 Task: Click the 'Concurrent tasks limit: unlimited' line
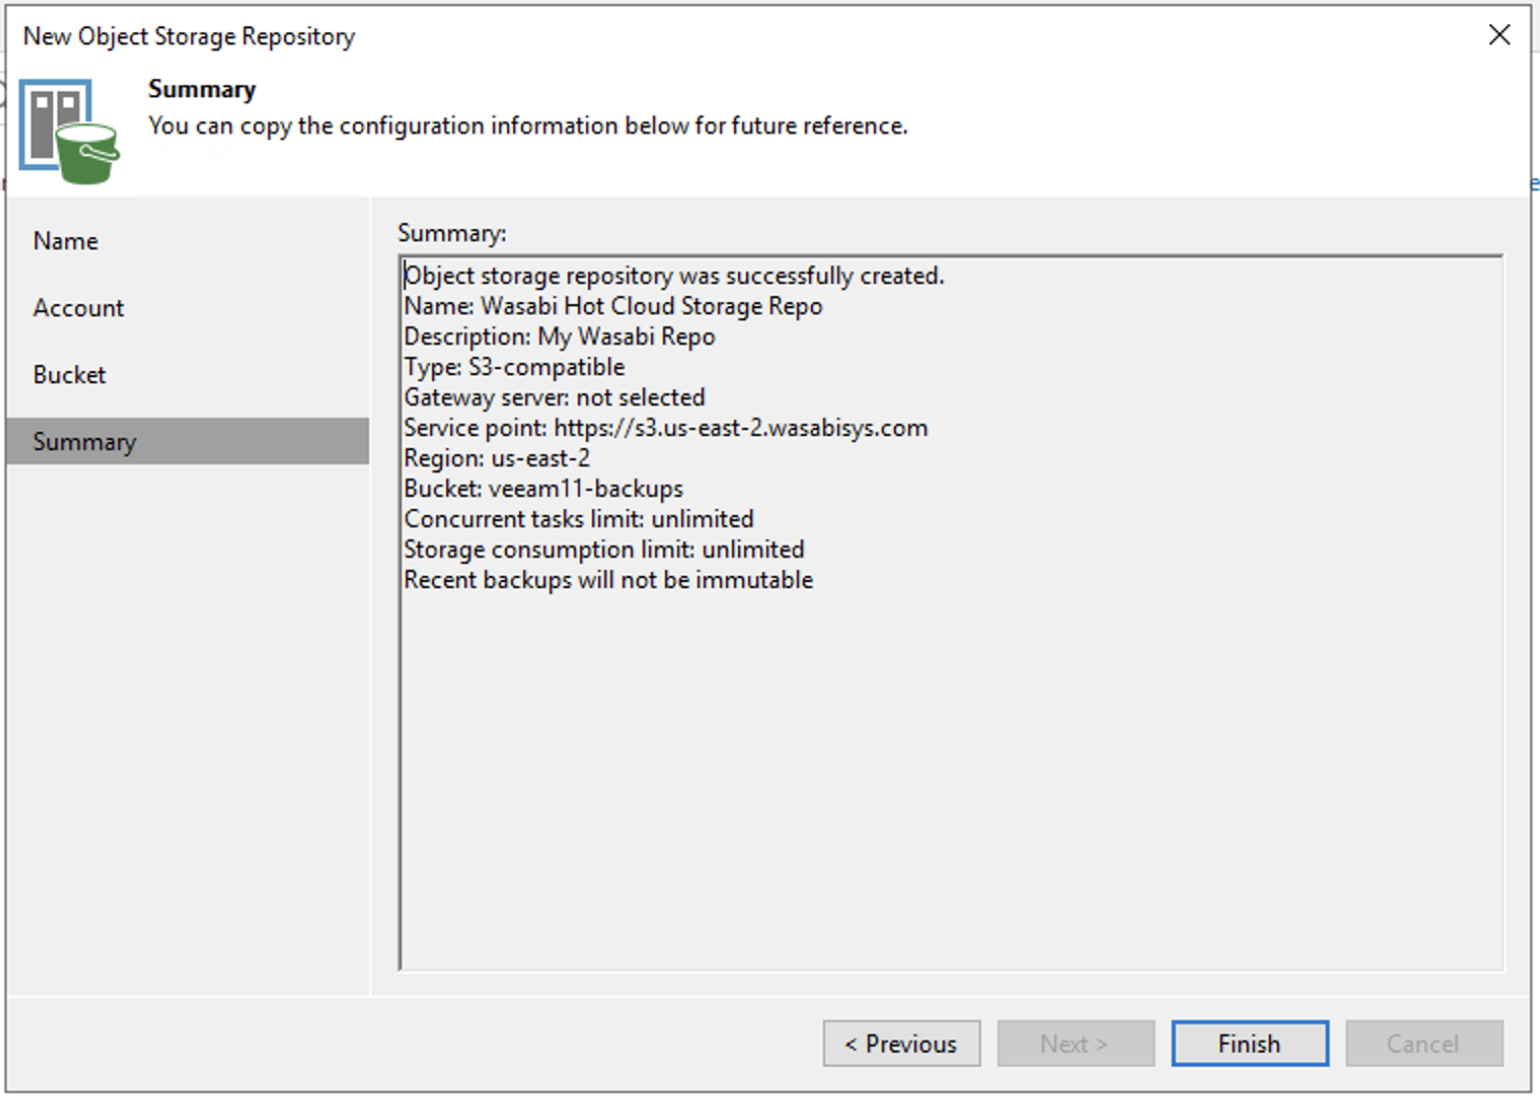(579, 519)
